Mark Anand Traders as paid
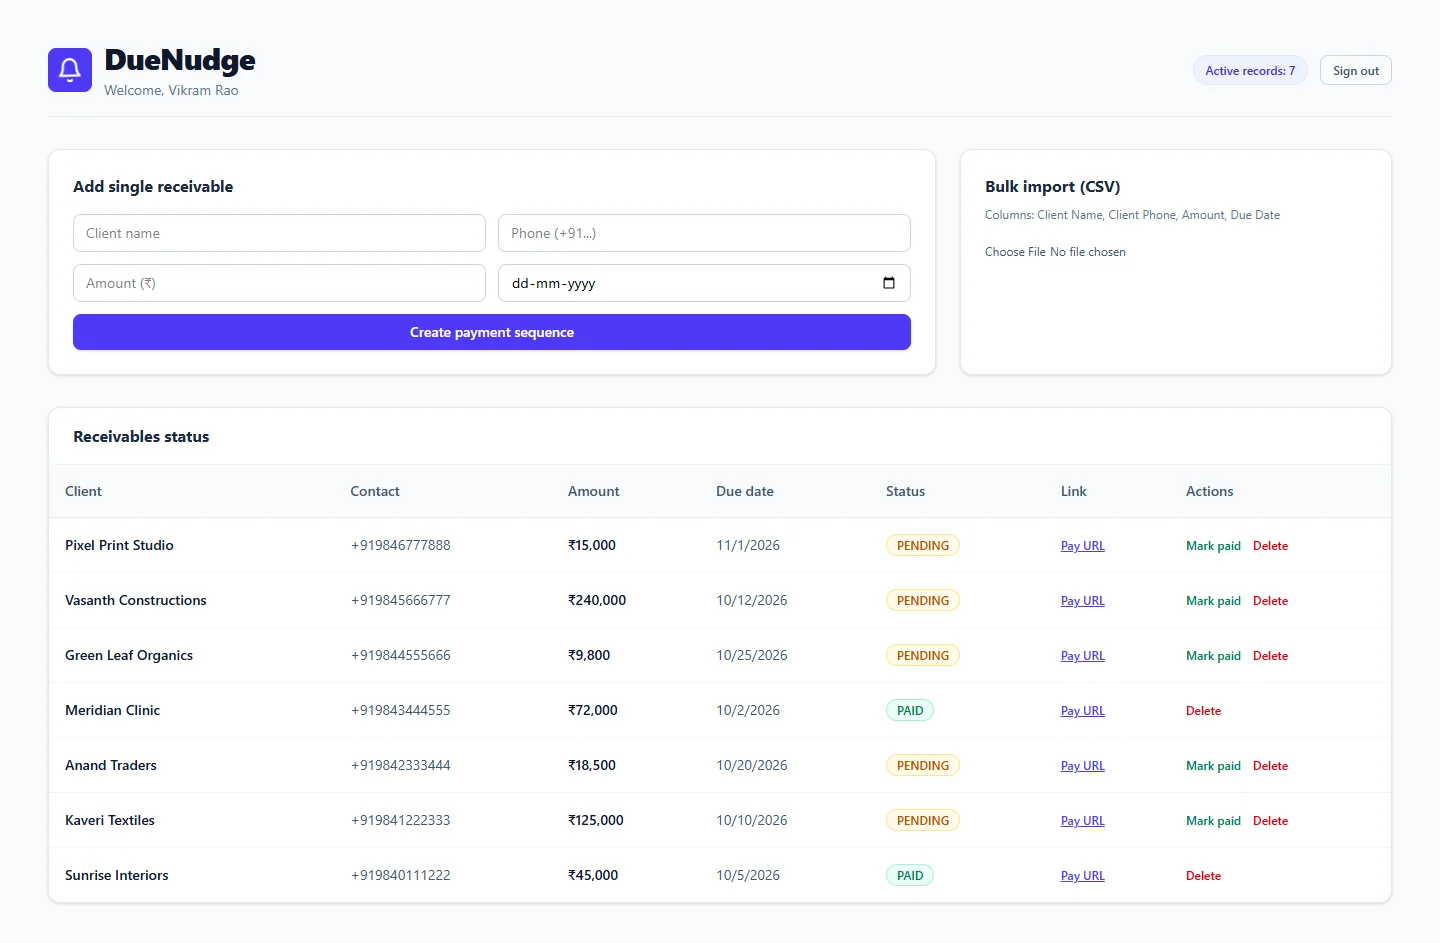1440x943 pixels. (x=1213, y=766)
